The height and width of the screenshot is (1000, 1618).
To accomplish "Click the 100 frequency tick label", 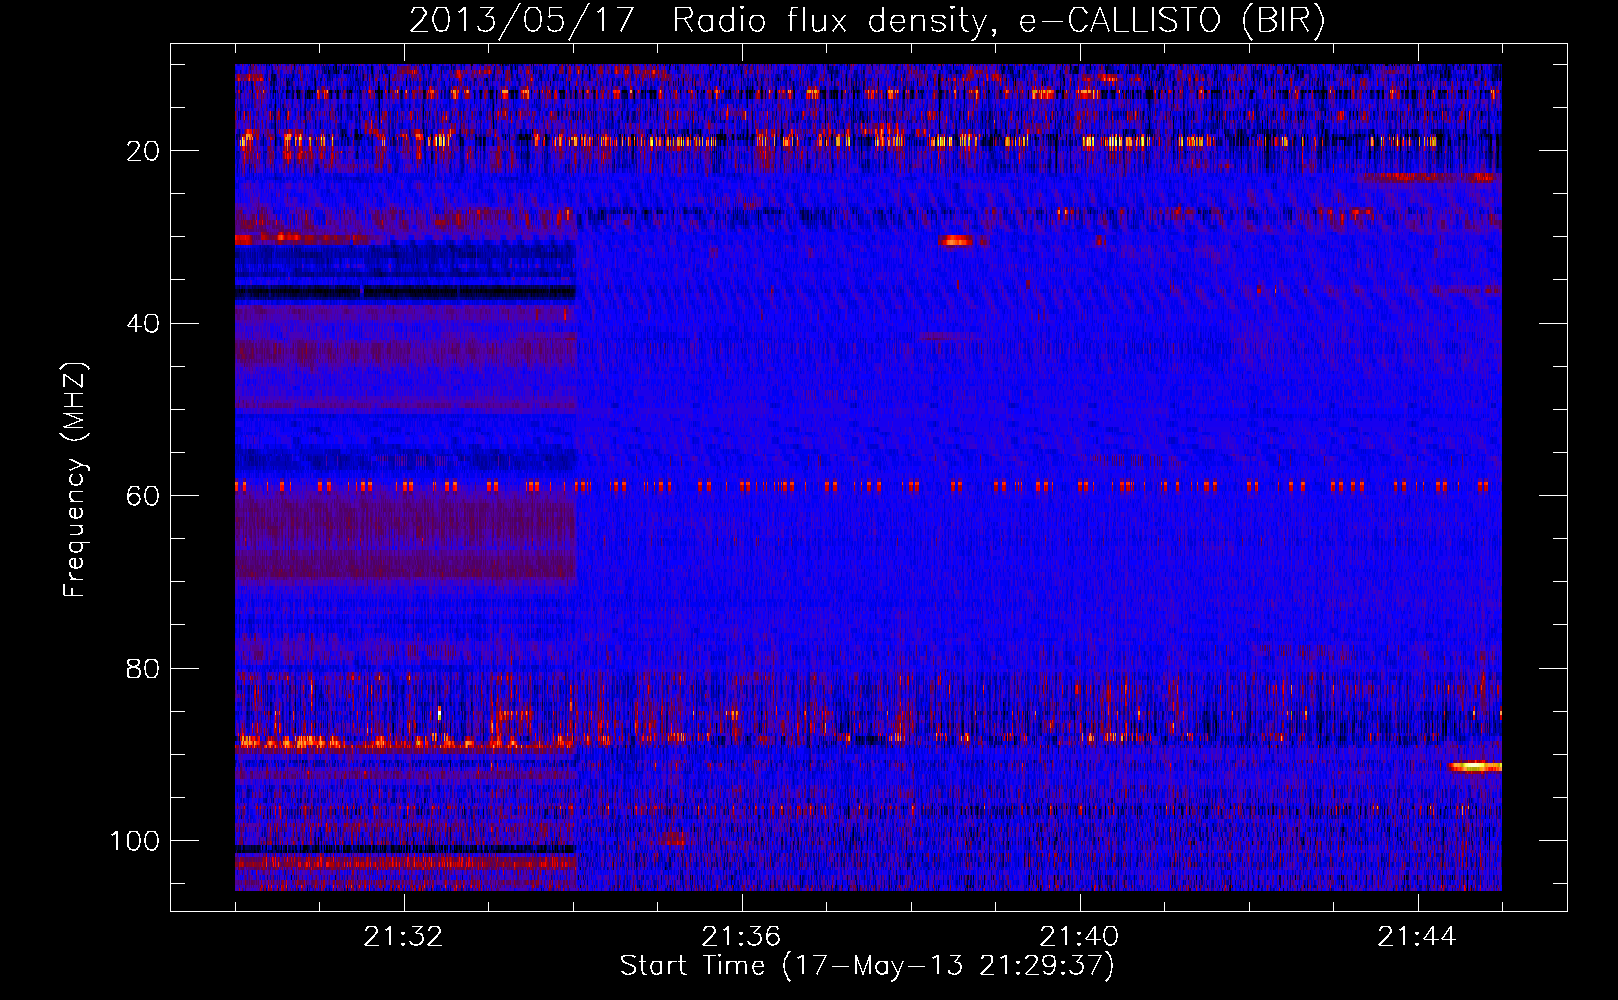I will (135, 841).
